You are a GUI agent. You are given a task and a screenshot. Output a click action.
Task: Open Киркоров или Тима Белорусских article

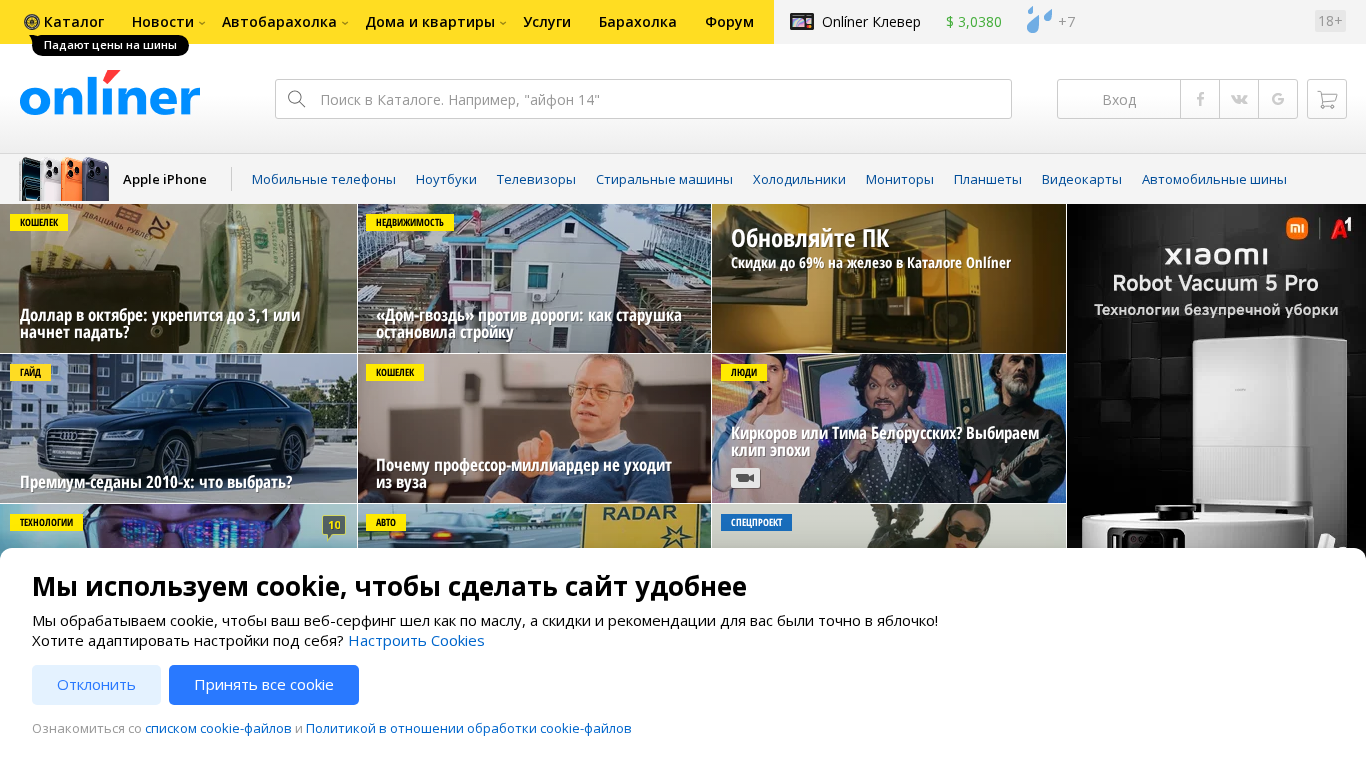tap(889, 428)
